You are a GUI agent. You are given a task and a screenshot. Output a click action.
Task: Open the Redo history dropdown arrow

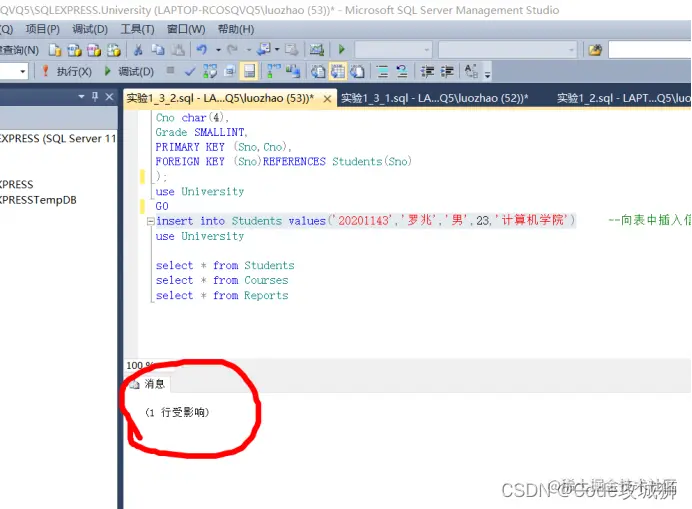pyautogui.click(x=248, y=50)
